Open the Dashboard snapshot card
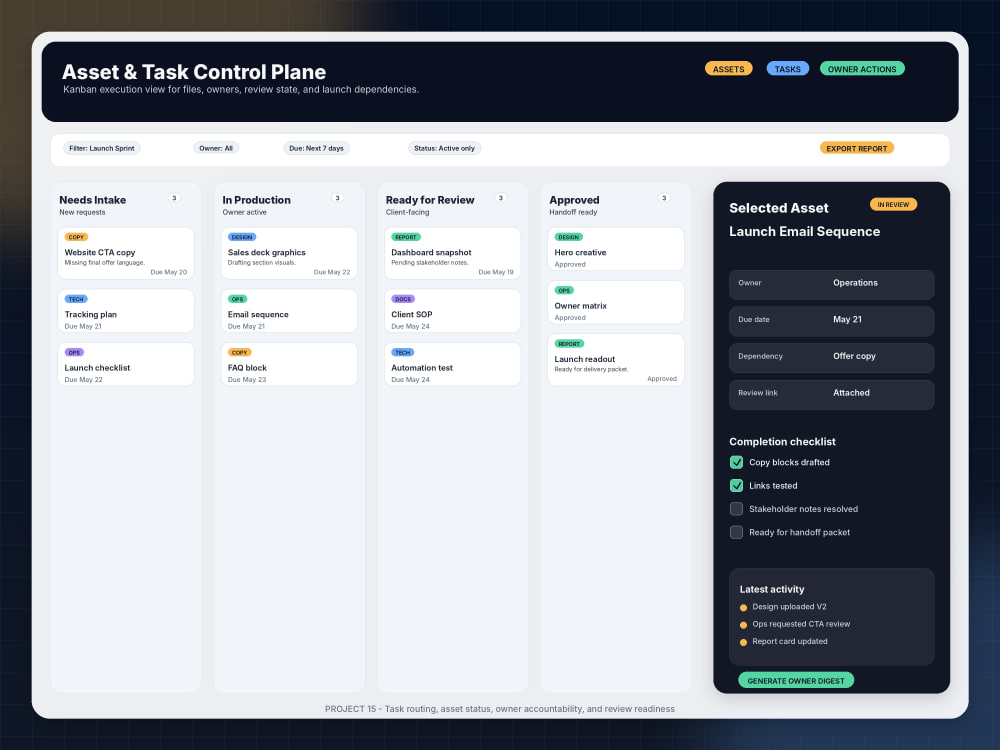 [452, 253]
